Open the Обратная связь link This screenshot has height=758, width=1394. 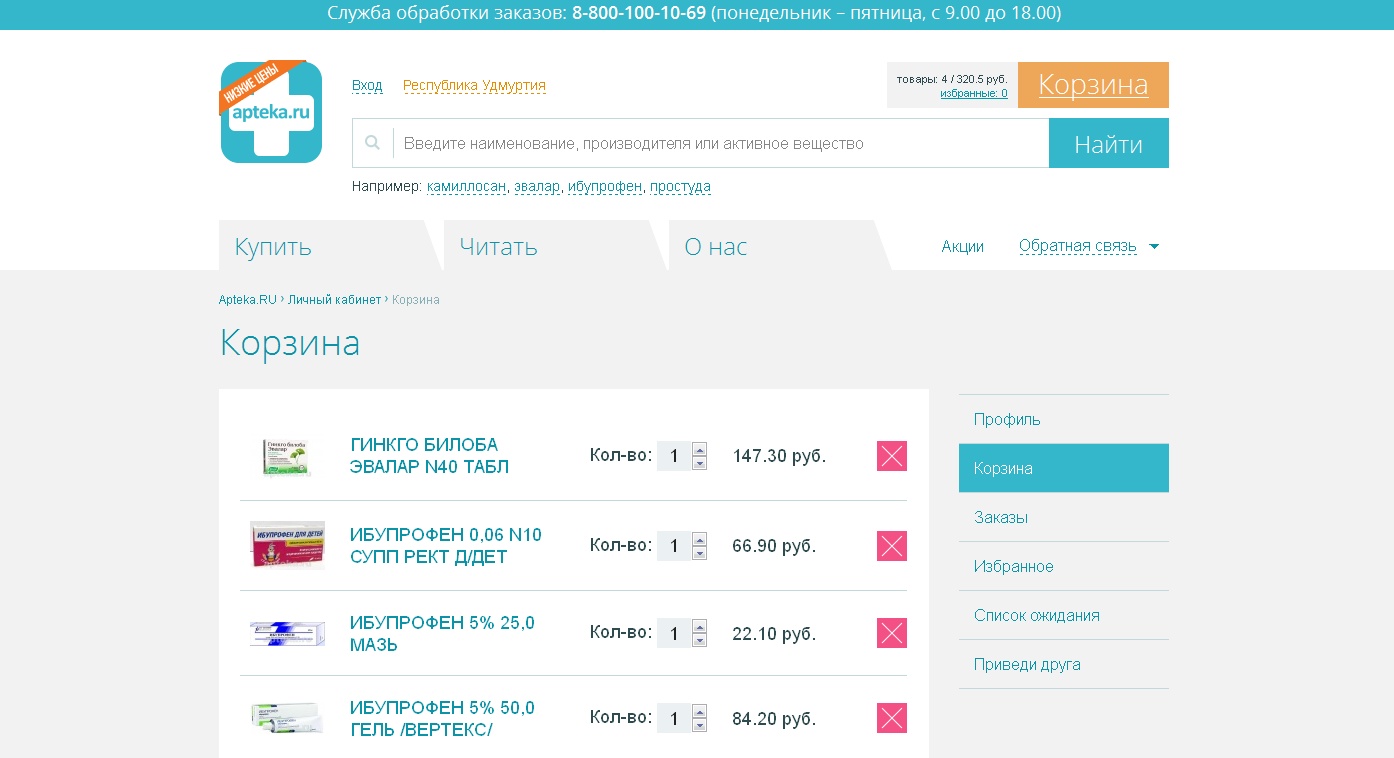(x=1078, y=246)
